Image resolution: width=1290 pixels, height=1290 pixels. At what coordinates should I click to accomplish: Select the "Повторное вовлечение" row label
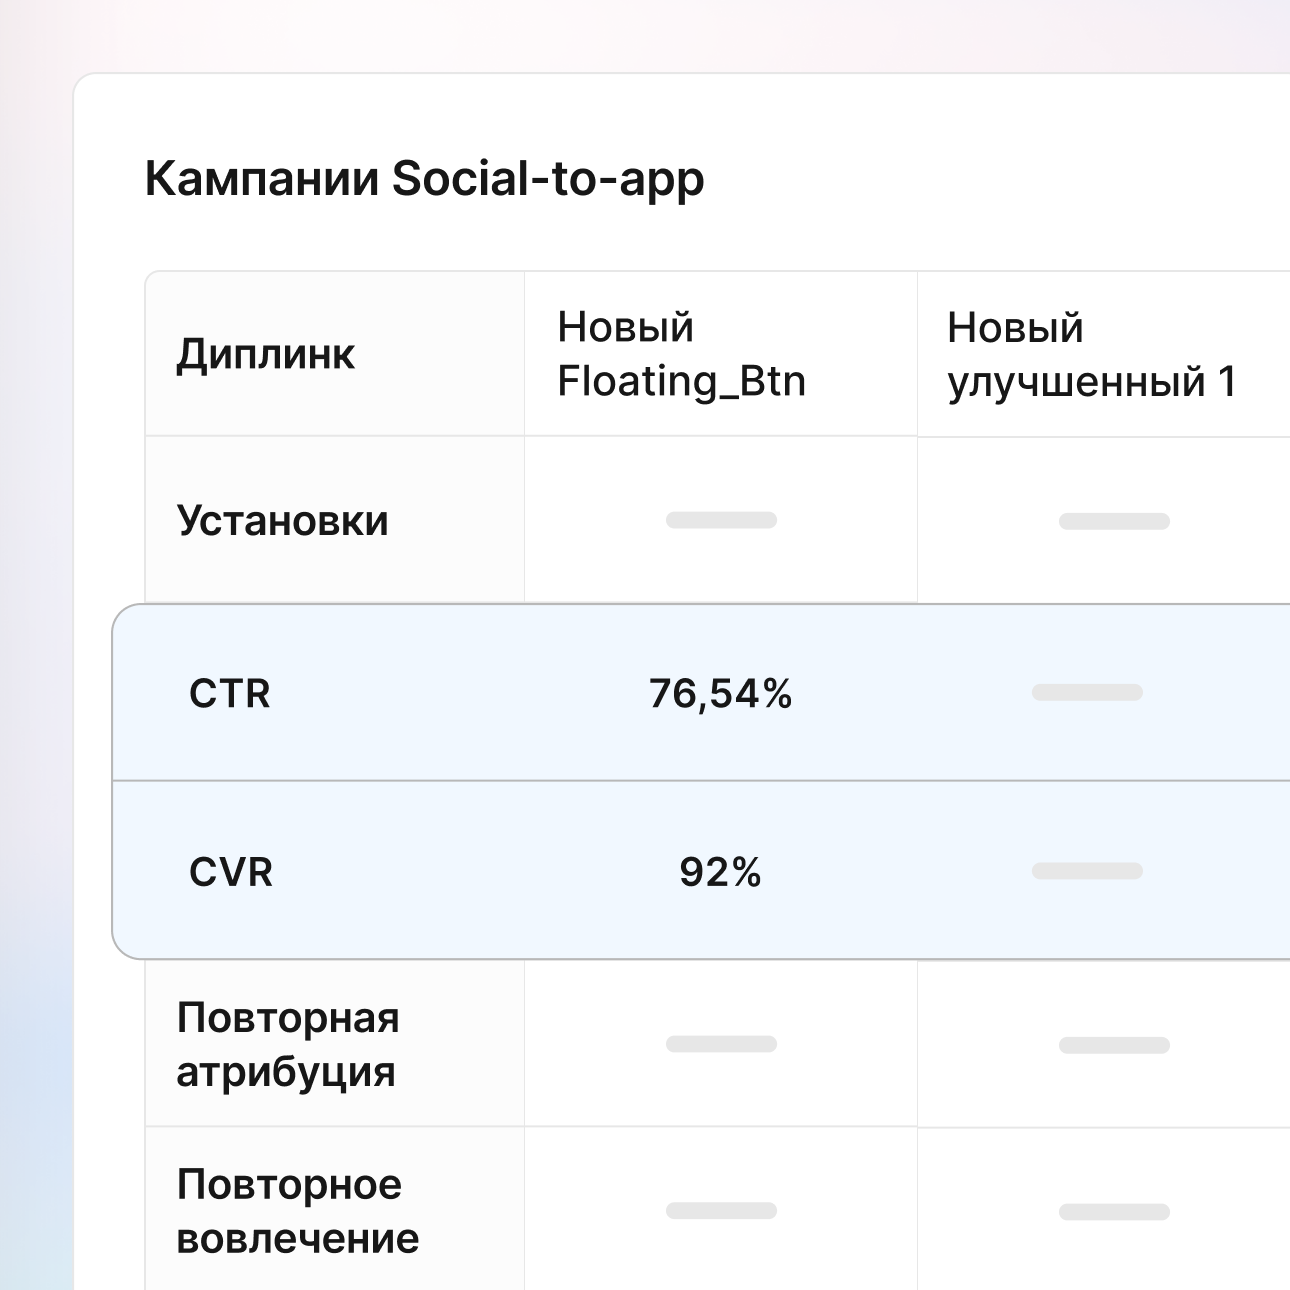pyautogui.click(x=297, y=1211)
